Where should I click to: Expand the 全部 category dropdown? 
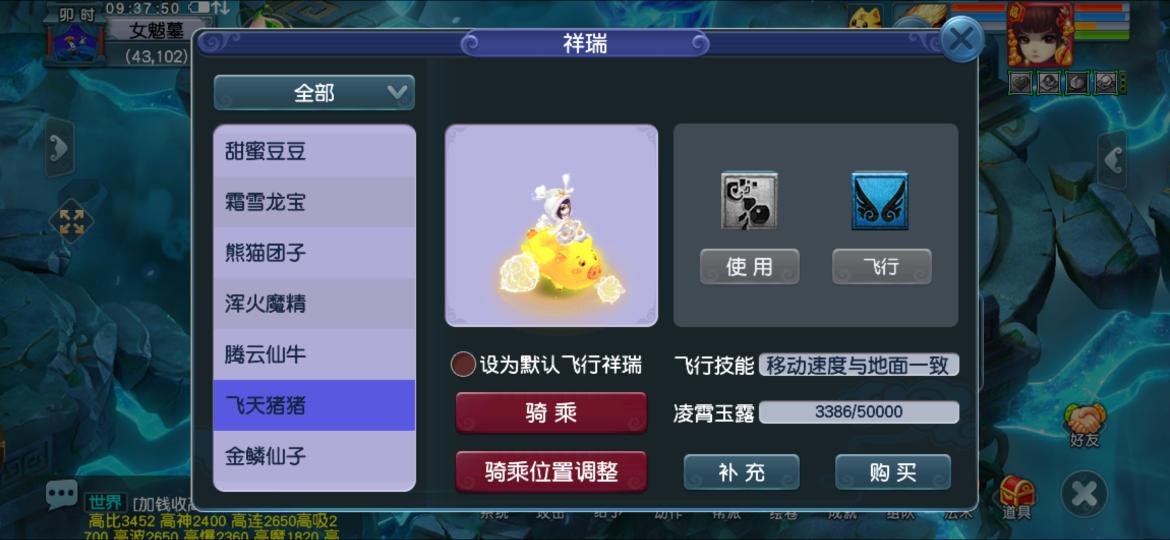pyautogui.click(x=314, y=92)
